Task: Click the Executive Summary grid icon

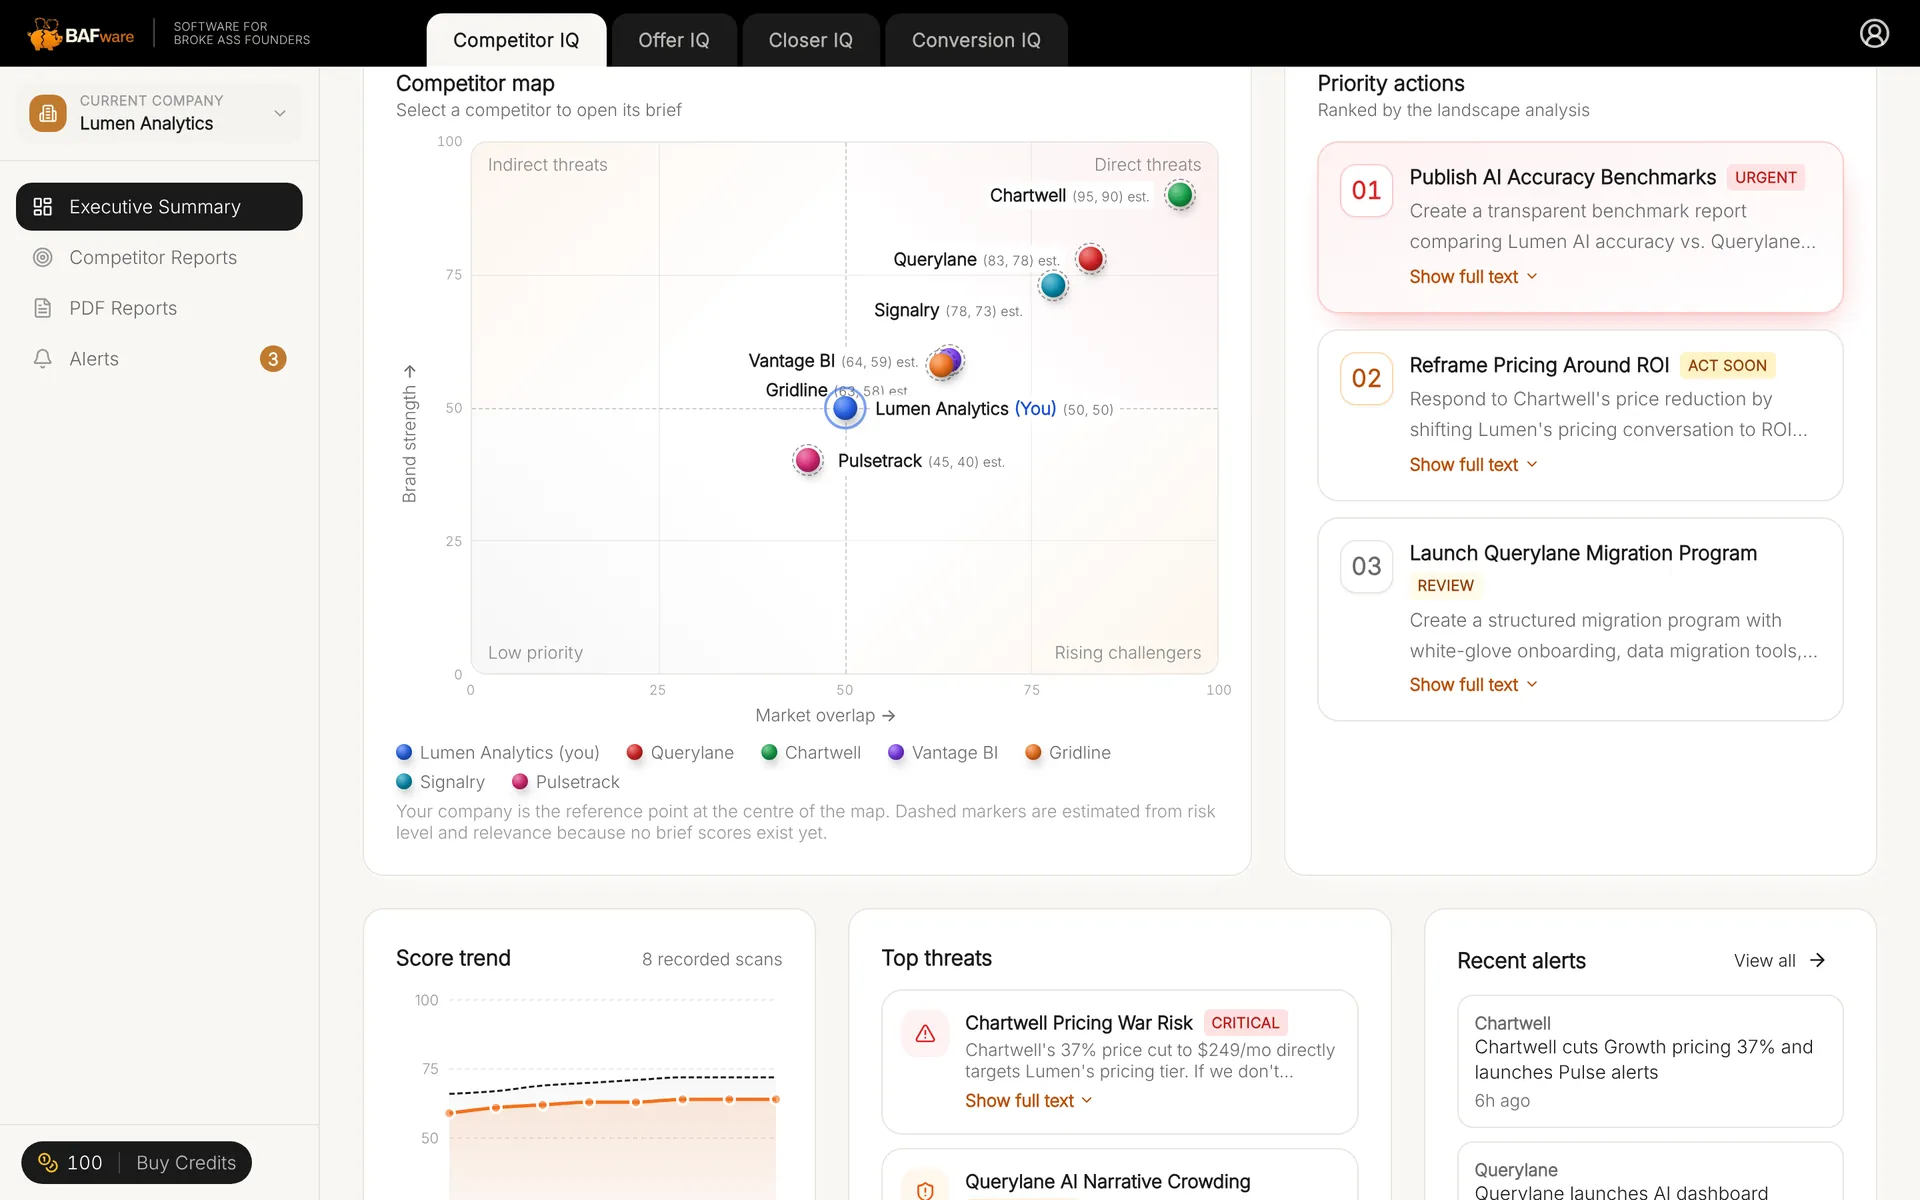Action: 42,207
